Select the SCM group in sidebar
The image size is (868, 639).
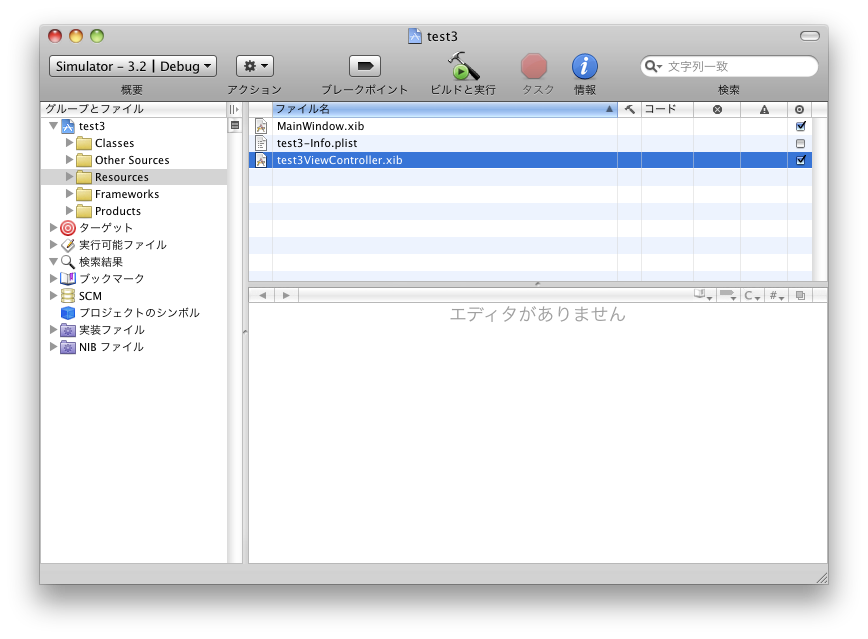[x=90, y=296]
